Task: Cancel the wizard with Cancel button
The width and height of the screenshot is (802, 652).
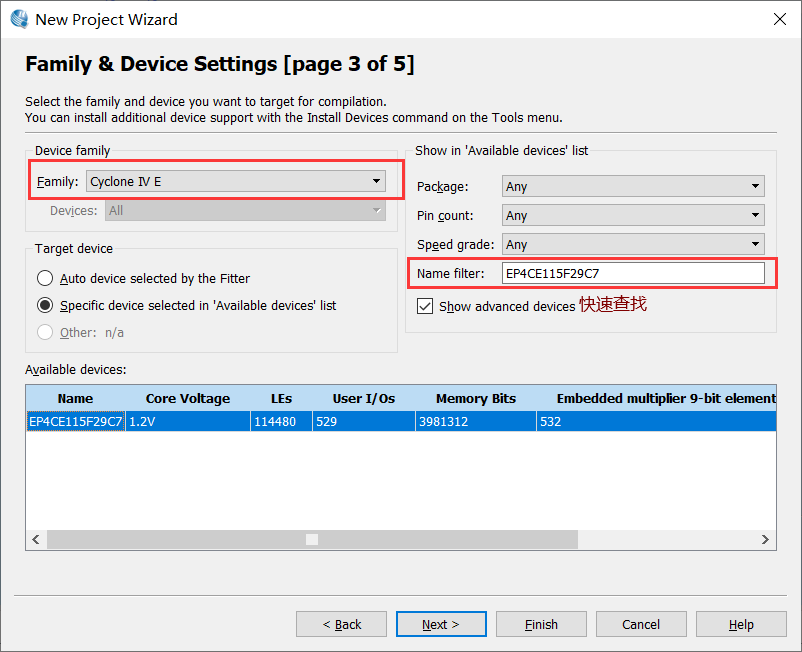Action: [641, 624]
